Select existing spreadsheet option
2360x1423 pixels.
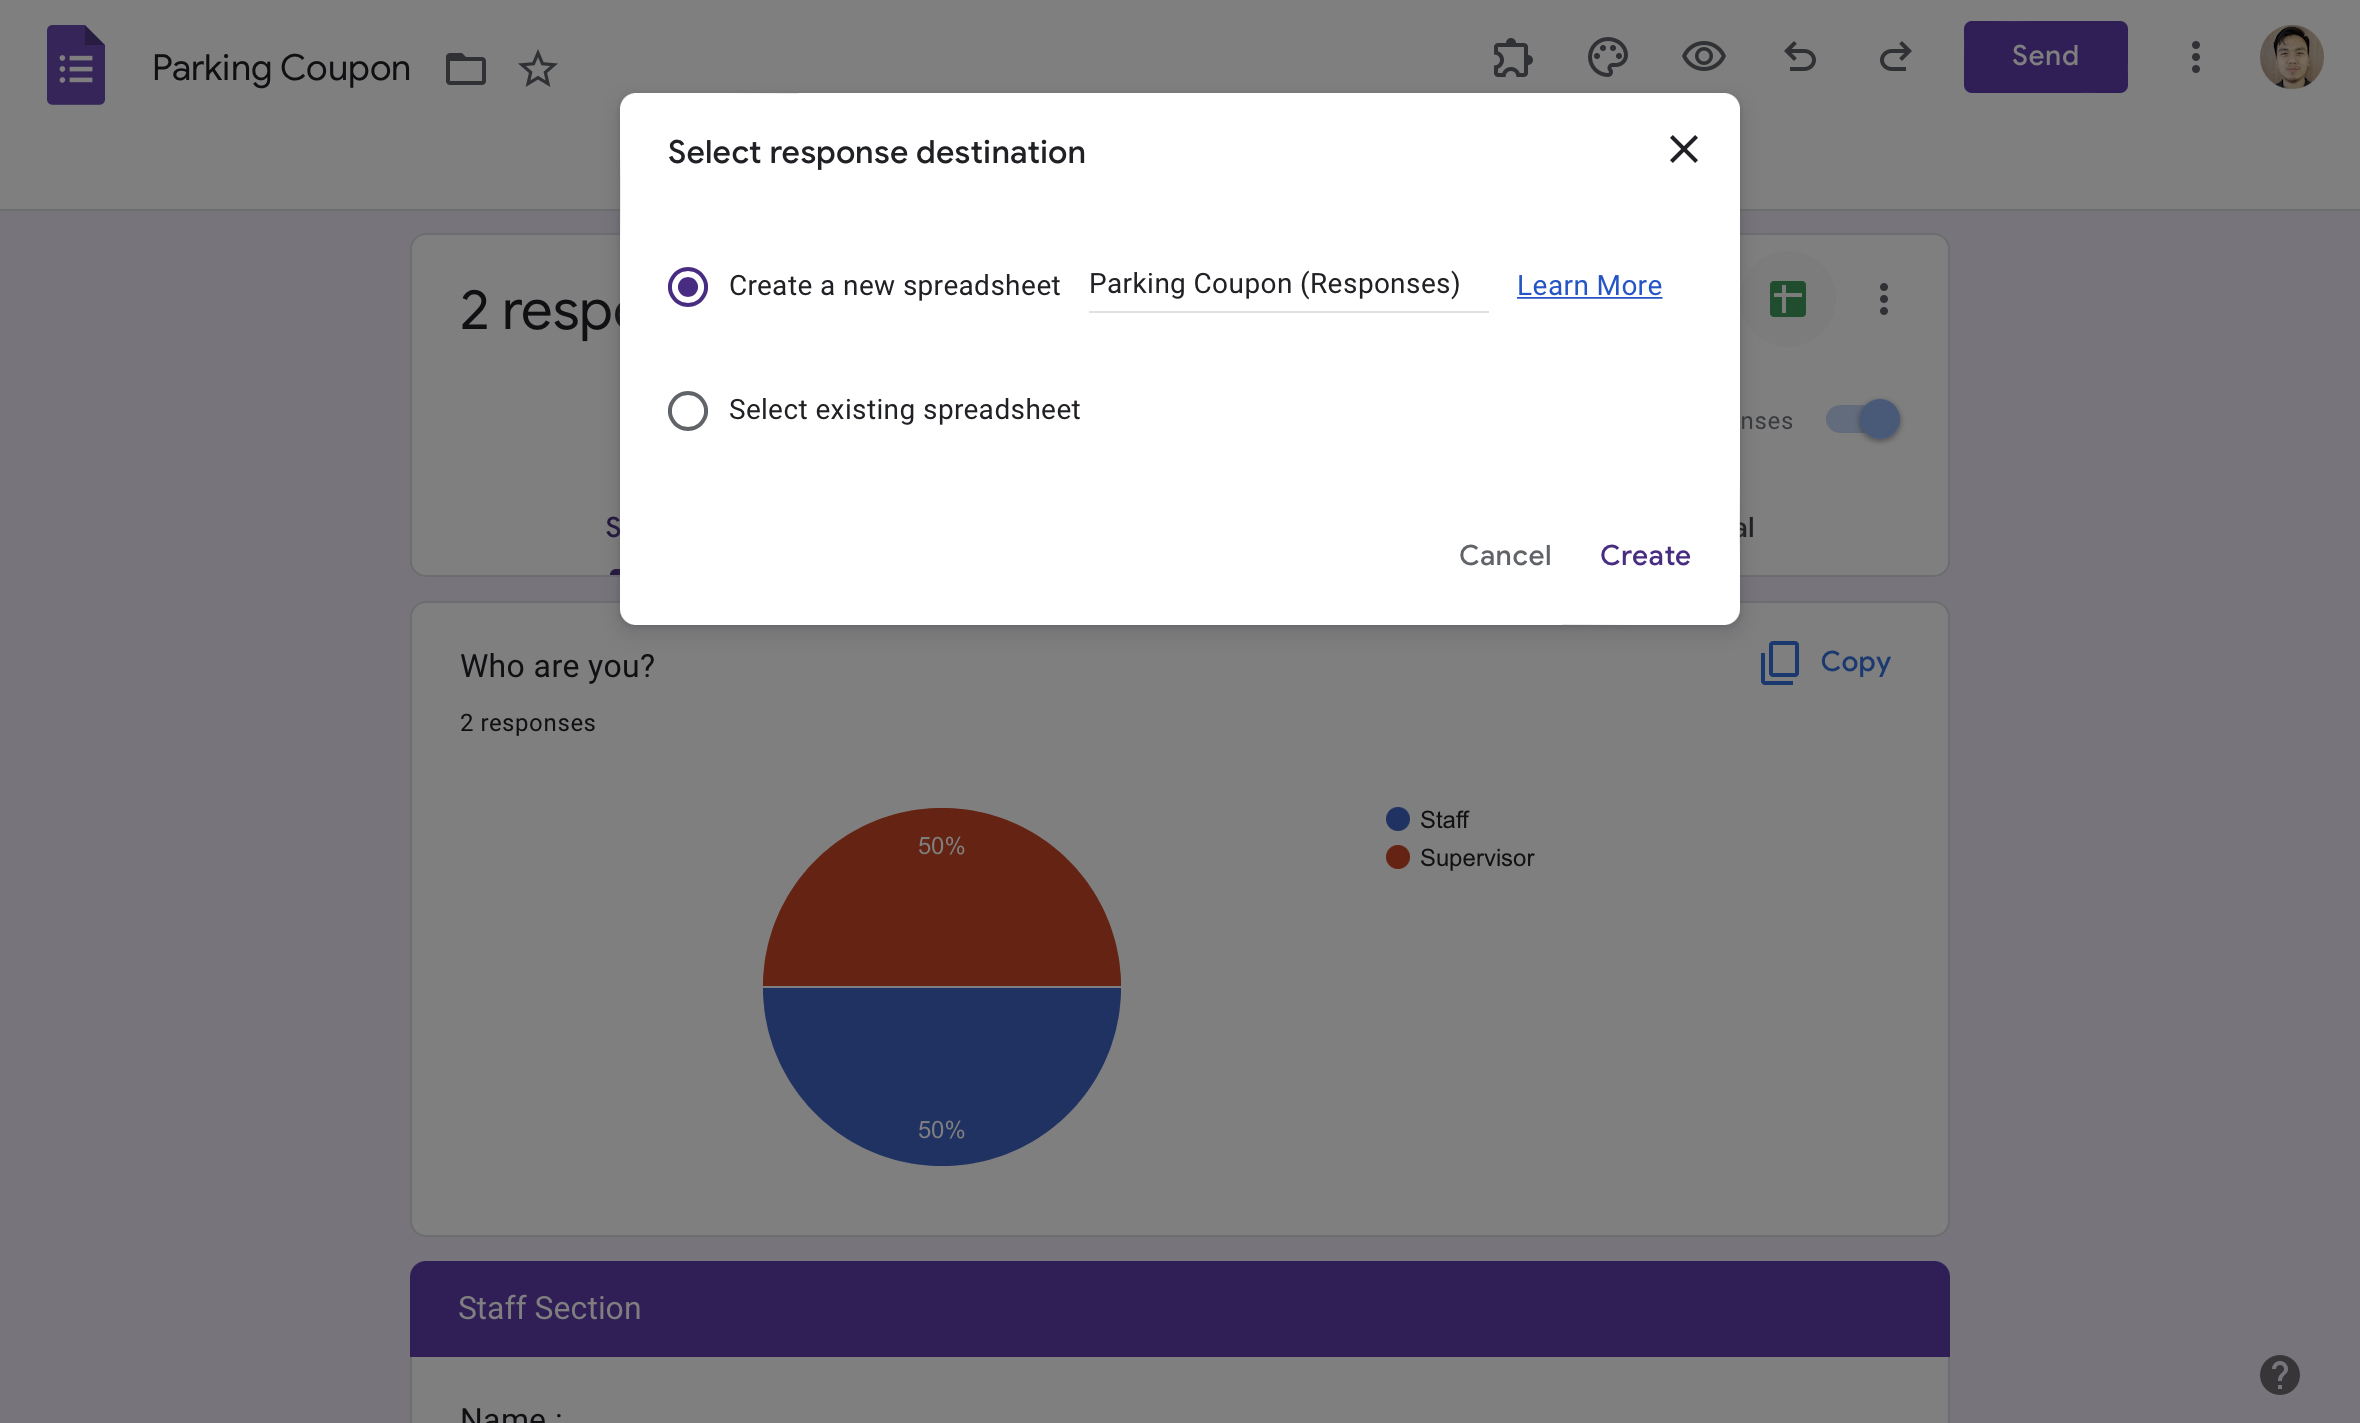[687, 410]
